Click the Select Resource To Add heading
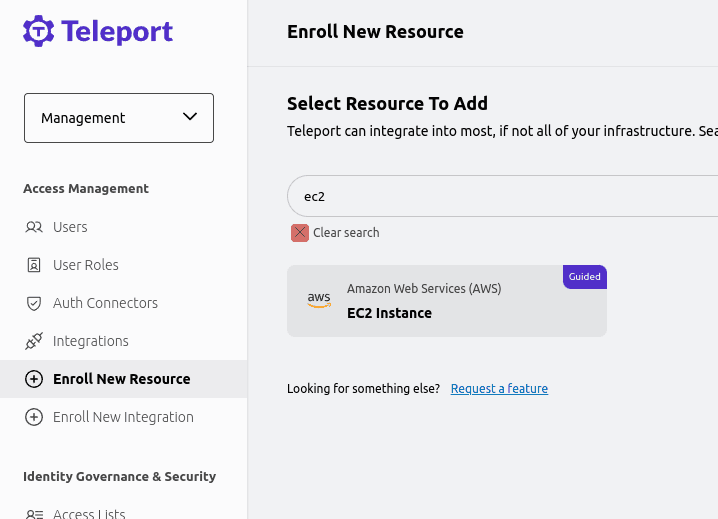Viewport: 718px width, 519px height. coord(387,104)
